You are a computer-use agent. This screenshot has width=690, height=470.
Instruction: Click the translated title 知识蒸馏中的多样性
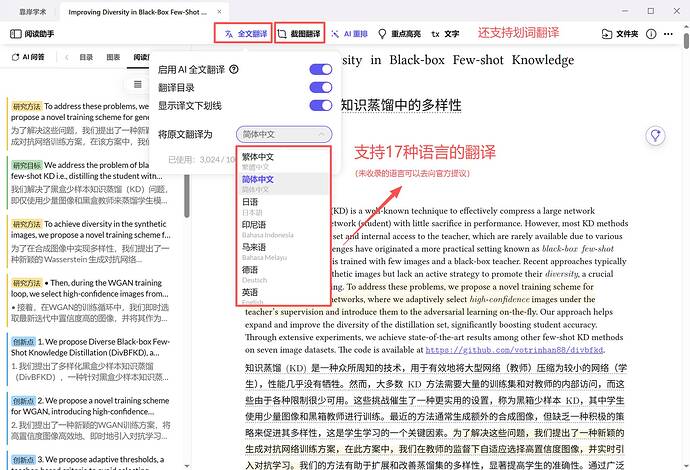401,106
